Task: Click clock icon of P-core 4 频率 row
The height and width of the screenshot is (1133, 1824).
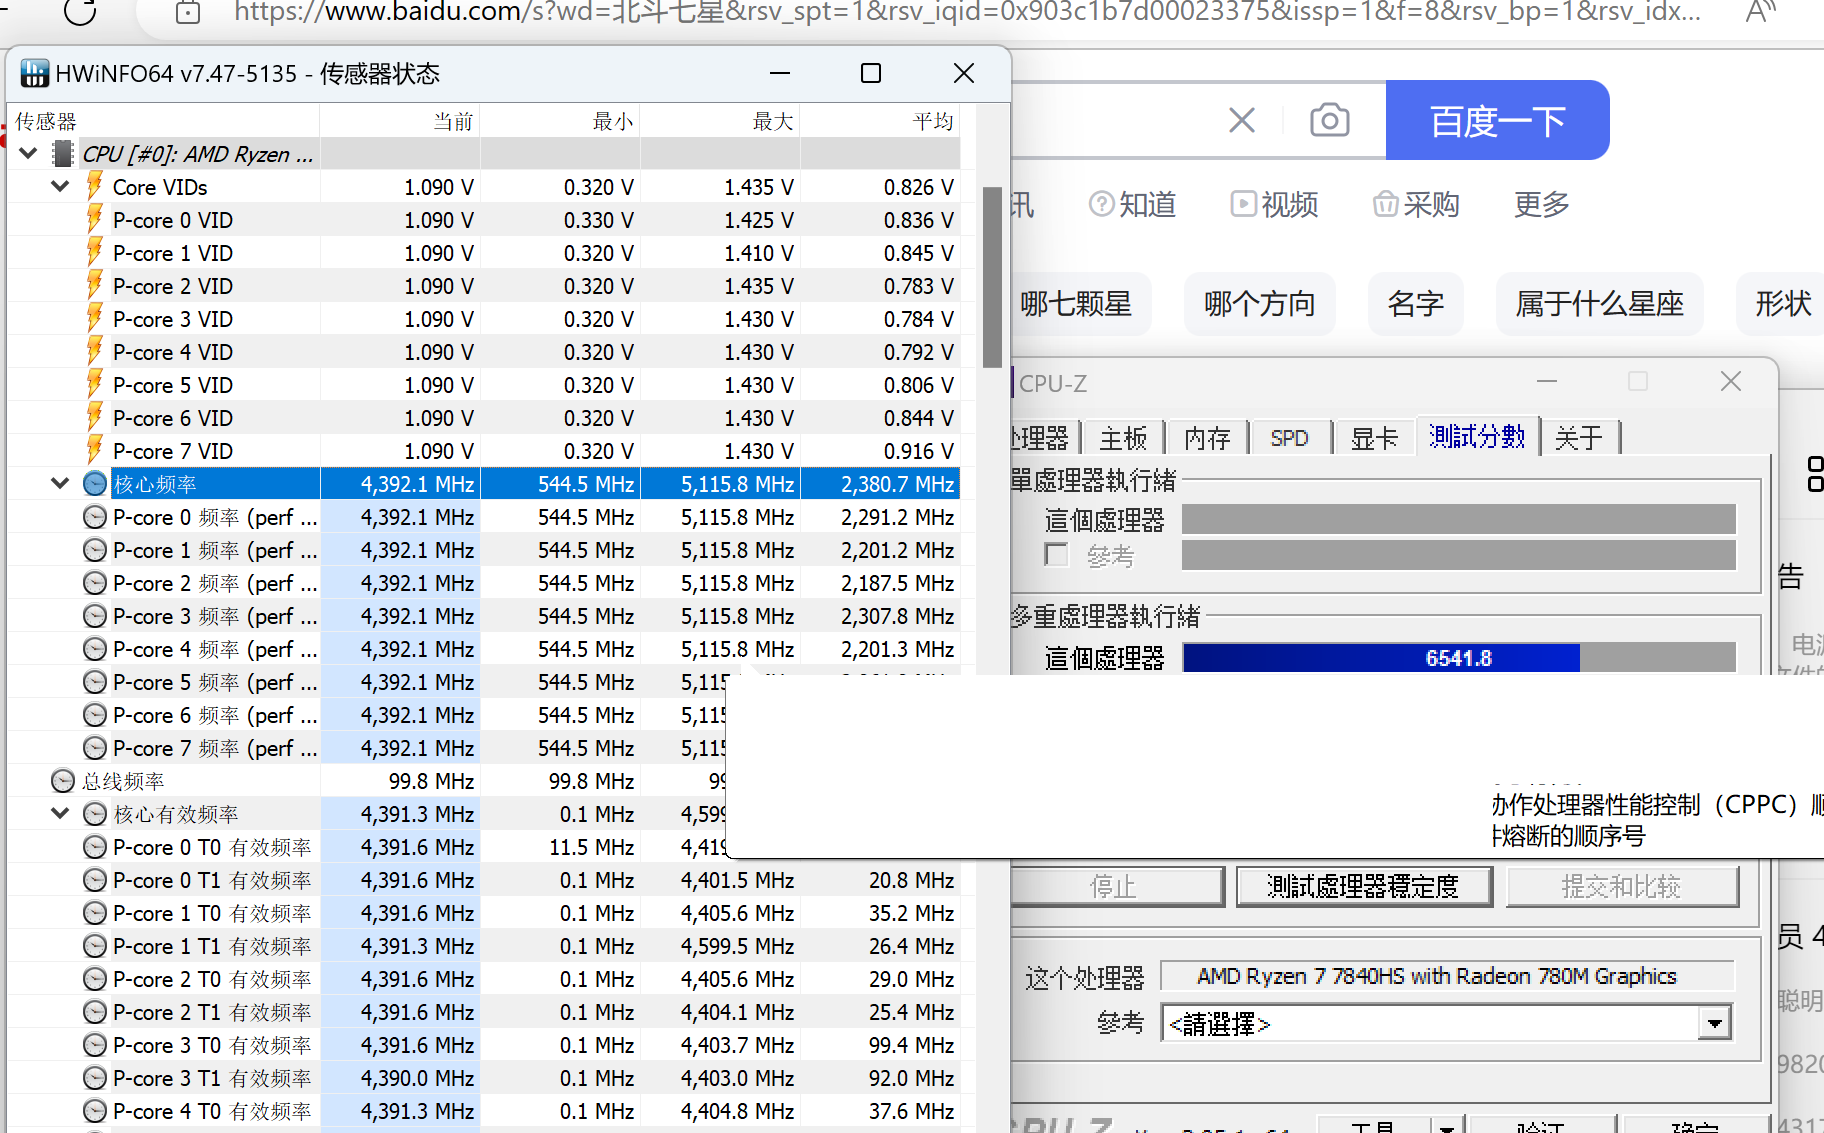Action: [95, 649]
